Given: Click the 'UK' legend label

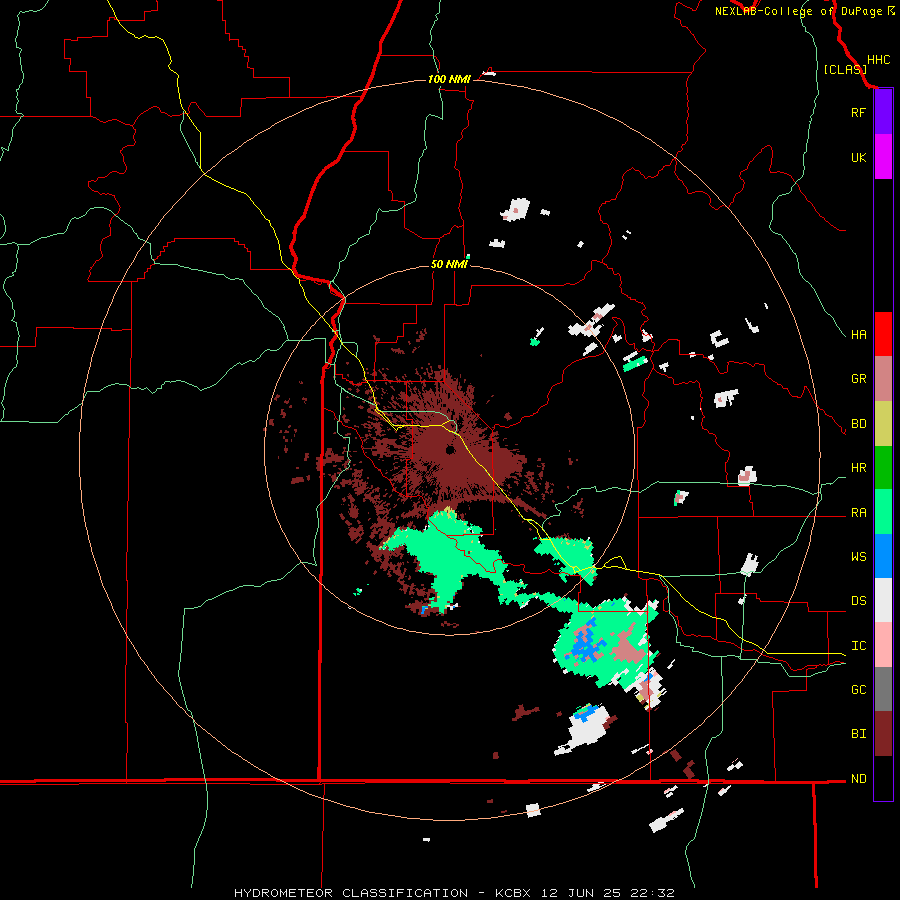Looking at the screenshot, I should (858, 158).
